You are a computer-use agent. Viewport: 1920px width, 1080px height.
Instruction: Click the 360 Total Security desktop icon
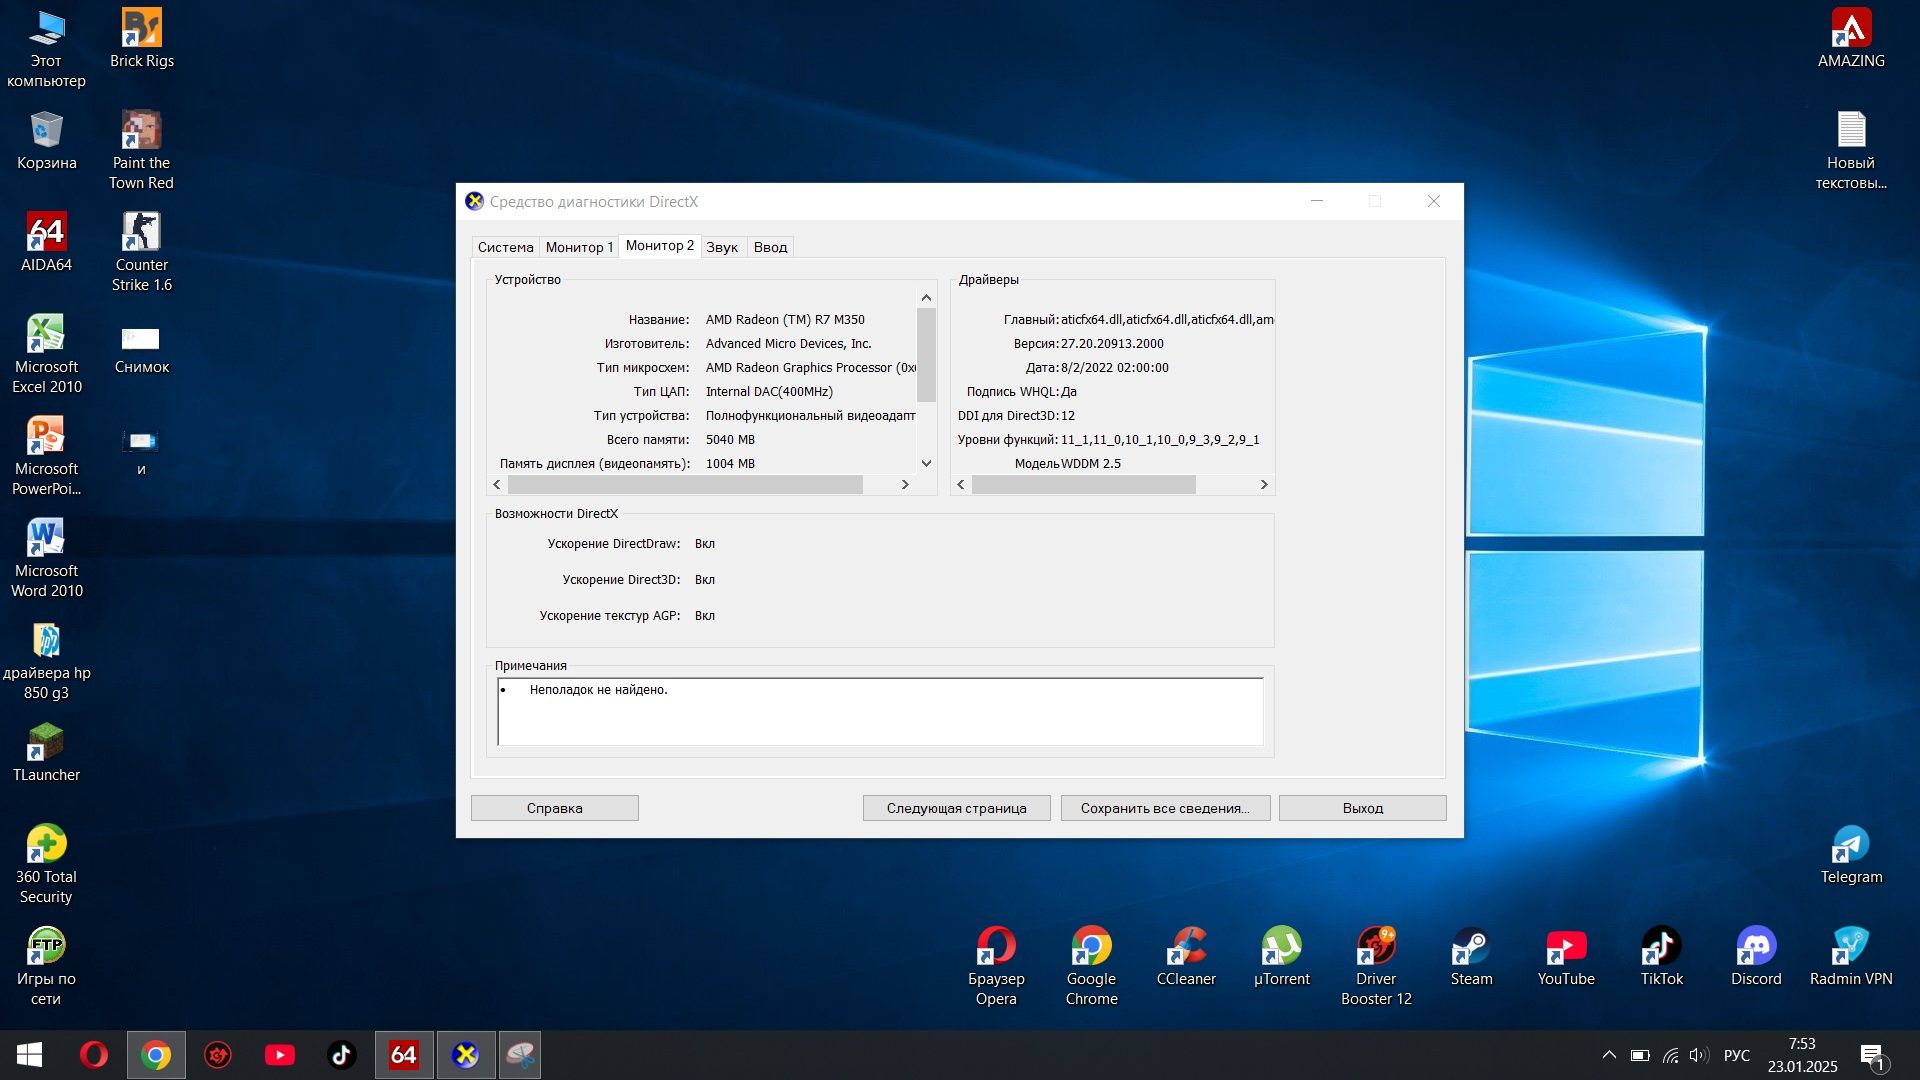coord(46,864)
